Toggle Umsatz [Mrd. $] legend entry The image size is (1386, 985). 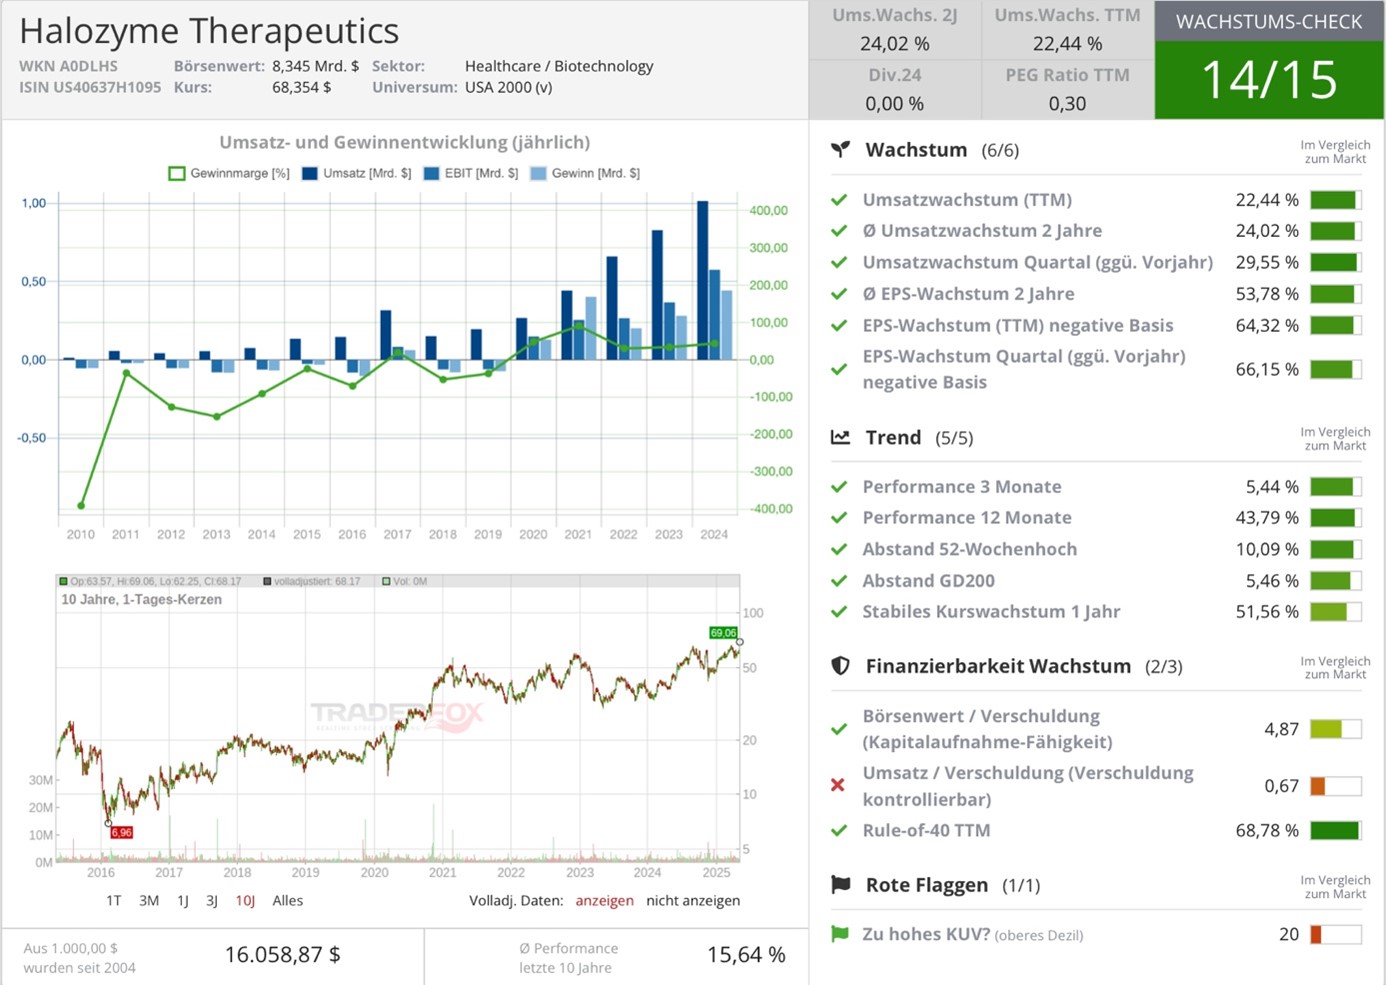[356, 173]
